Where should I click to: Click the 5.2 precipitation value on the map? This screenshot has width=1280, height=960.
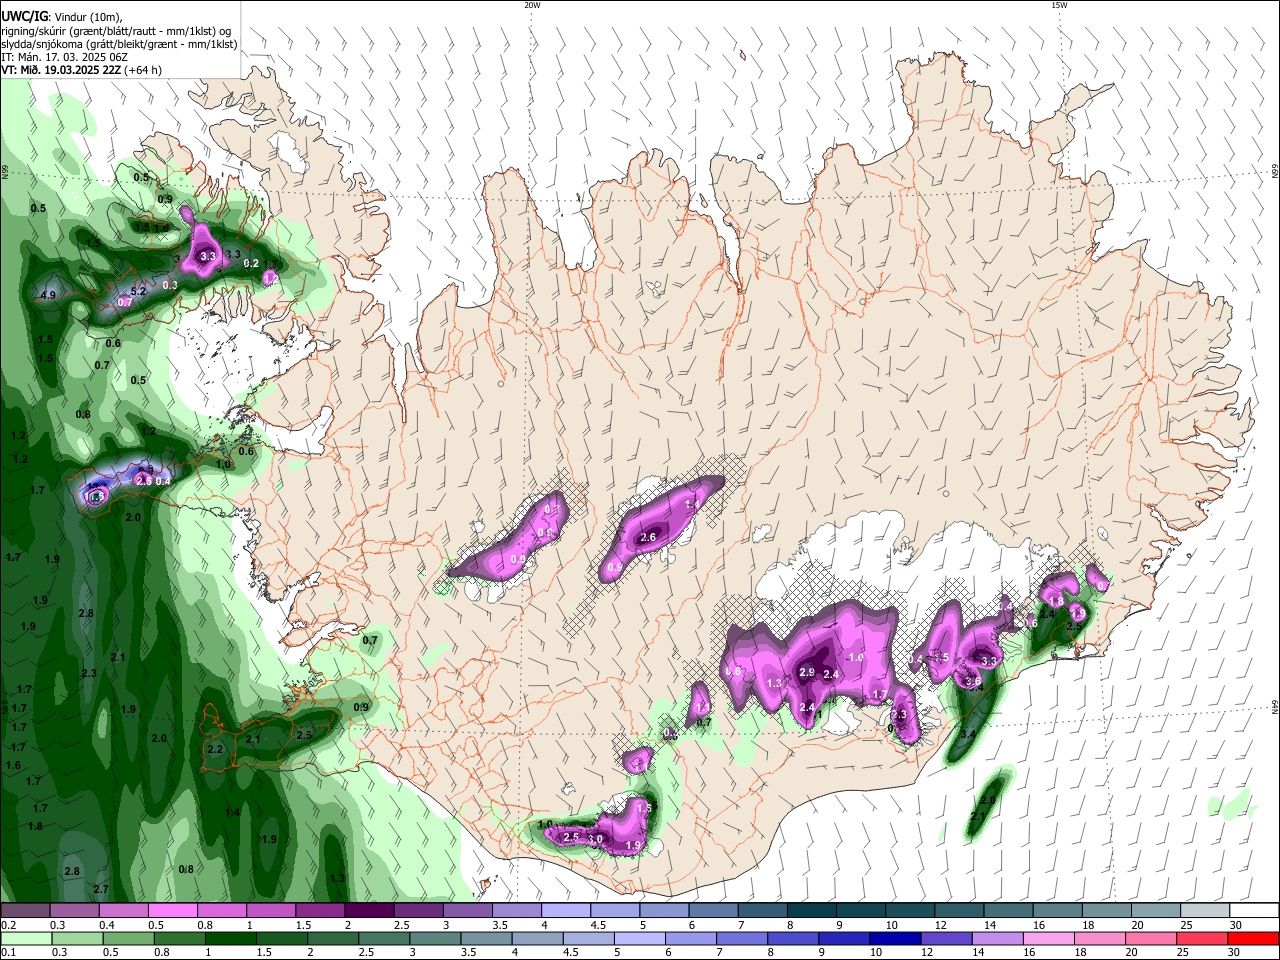click(x=139, y=292)
